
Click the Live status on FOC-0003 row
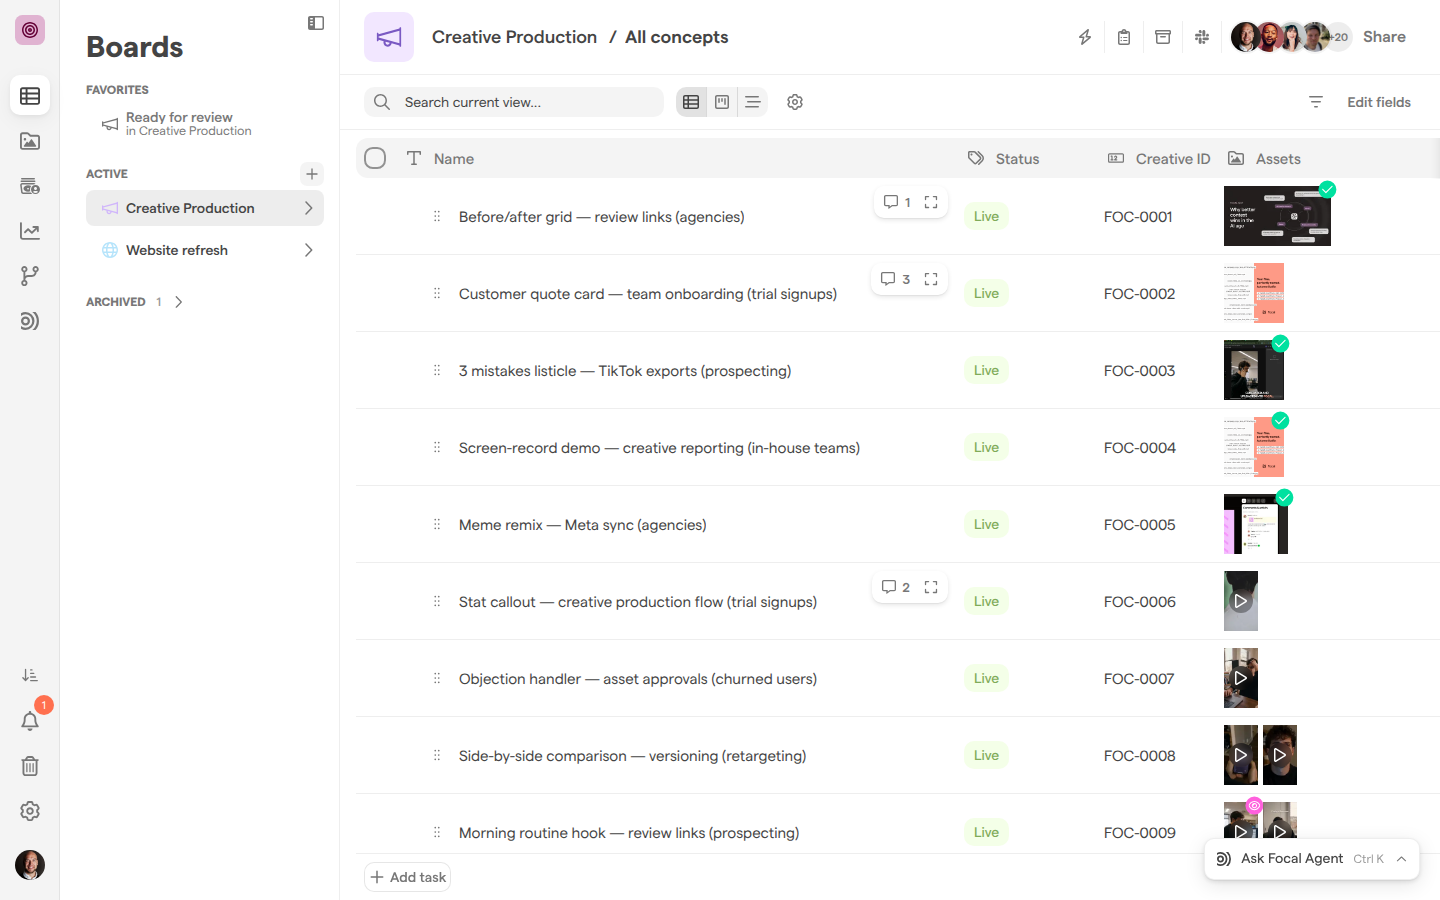click(x=986, y=370)
